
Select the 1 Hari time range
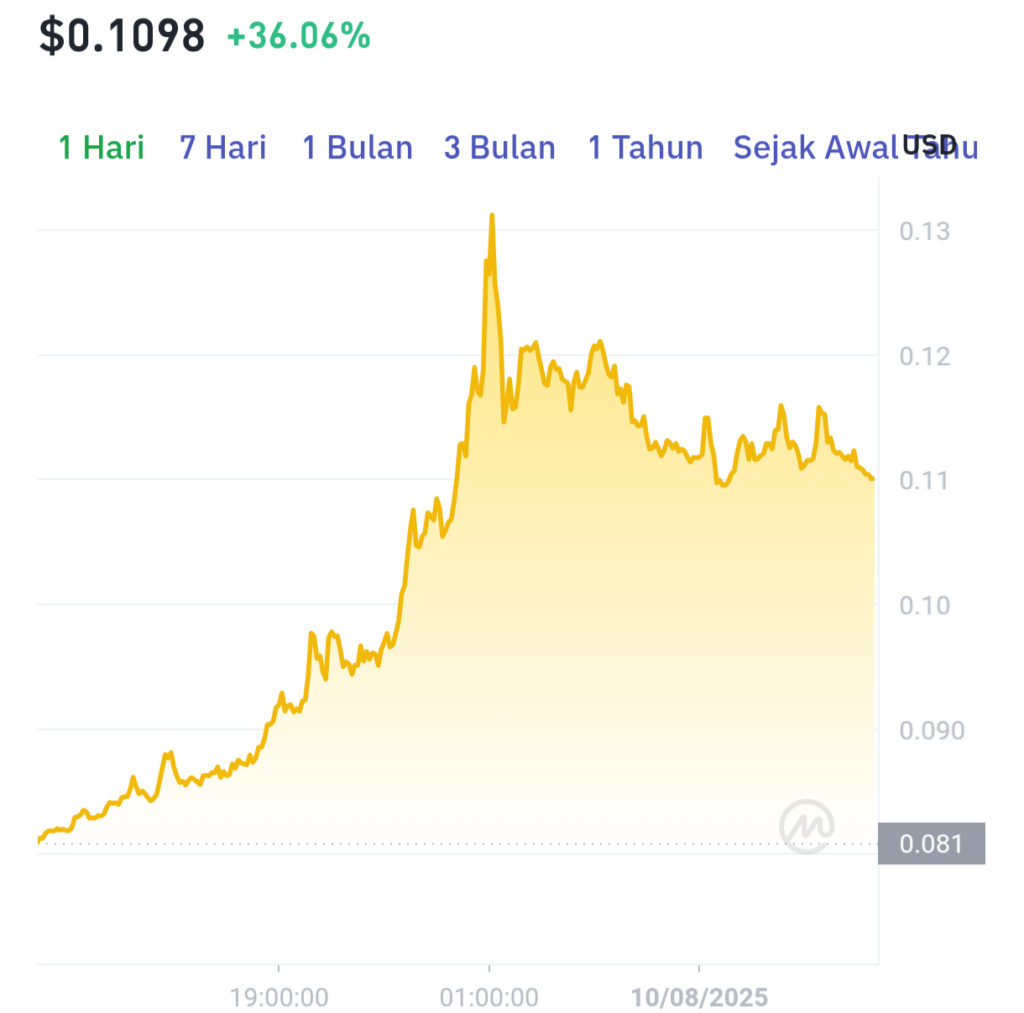coord(101,148)
